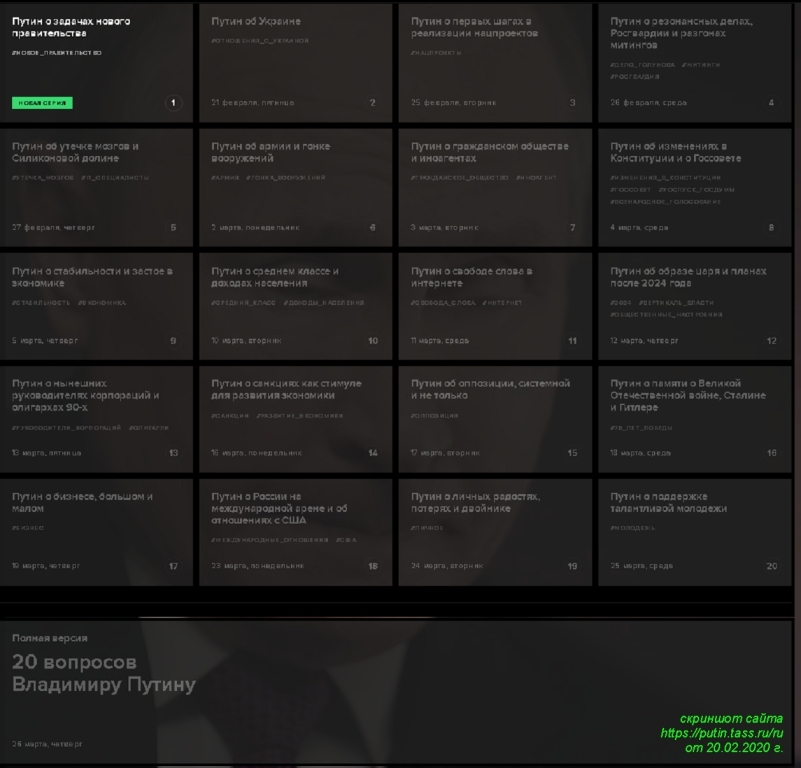Screen dimensions: 801x768
Task: Open "Путин о поддержке талантливой молодежи"
Action: (668, 502)
